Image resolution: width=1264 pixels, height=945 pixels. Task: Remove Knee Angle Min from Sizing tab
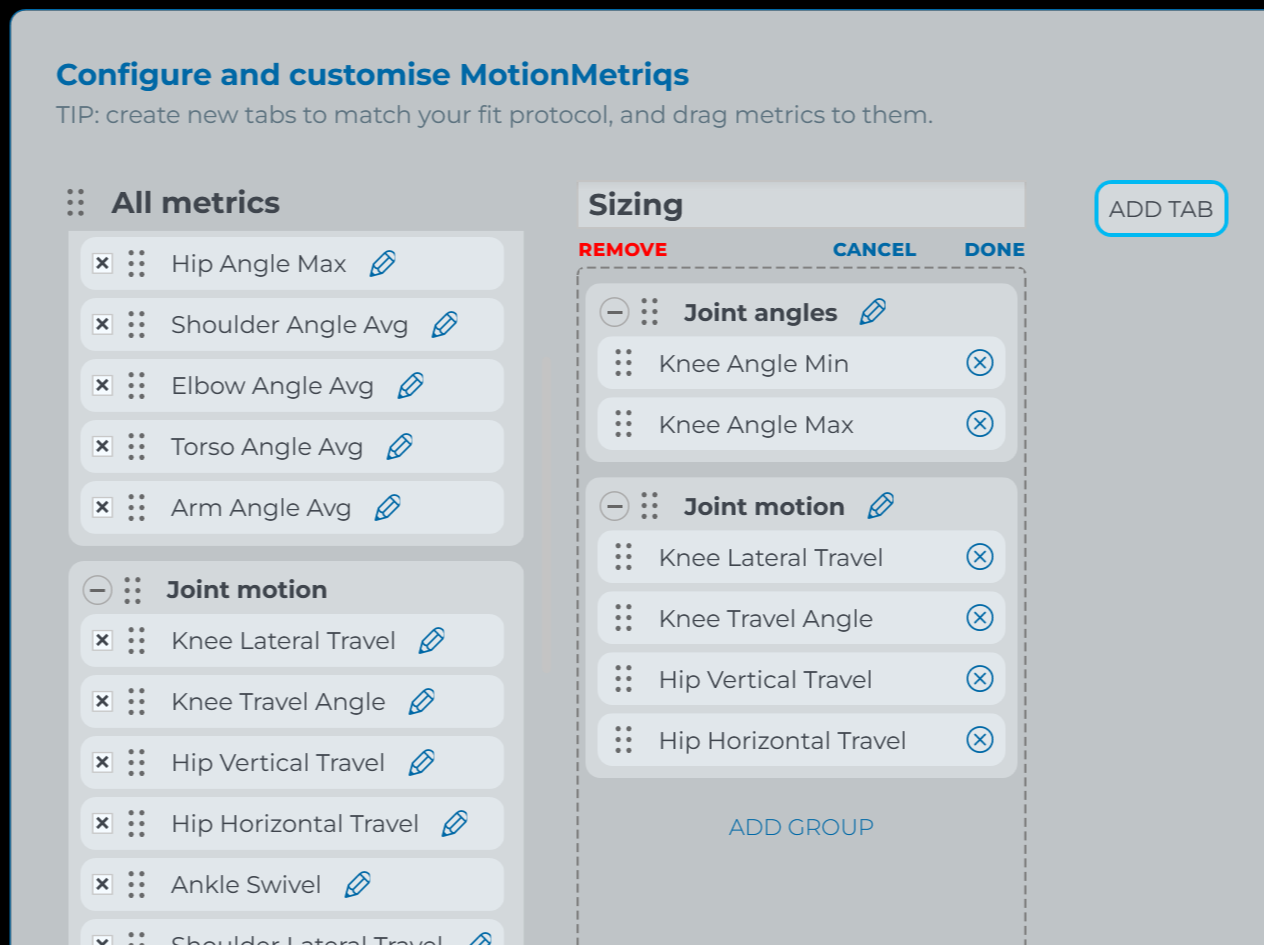pos(980,363)
